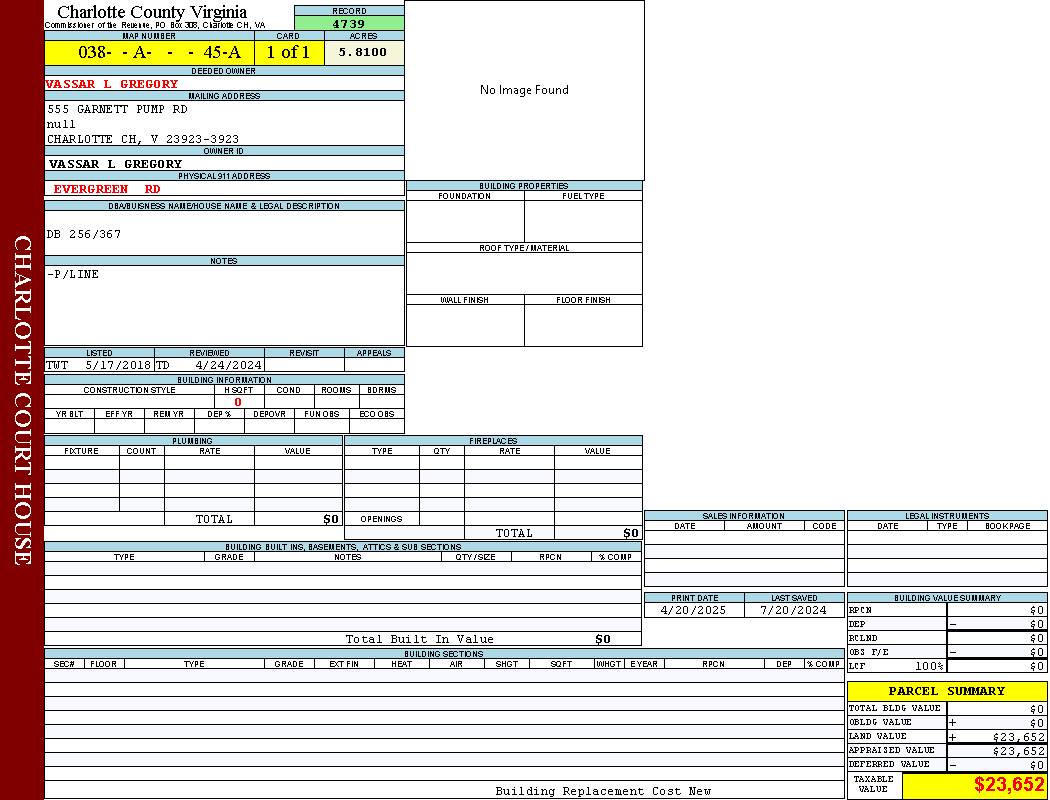The image size is (1050, 800).
Task: Select the red deeded owner name
Action: click(x=112, y=84)
